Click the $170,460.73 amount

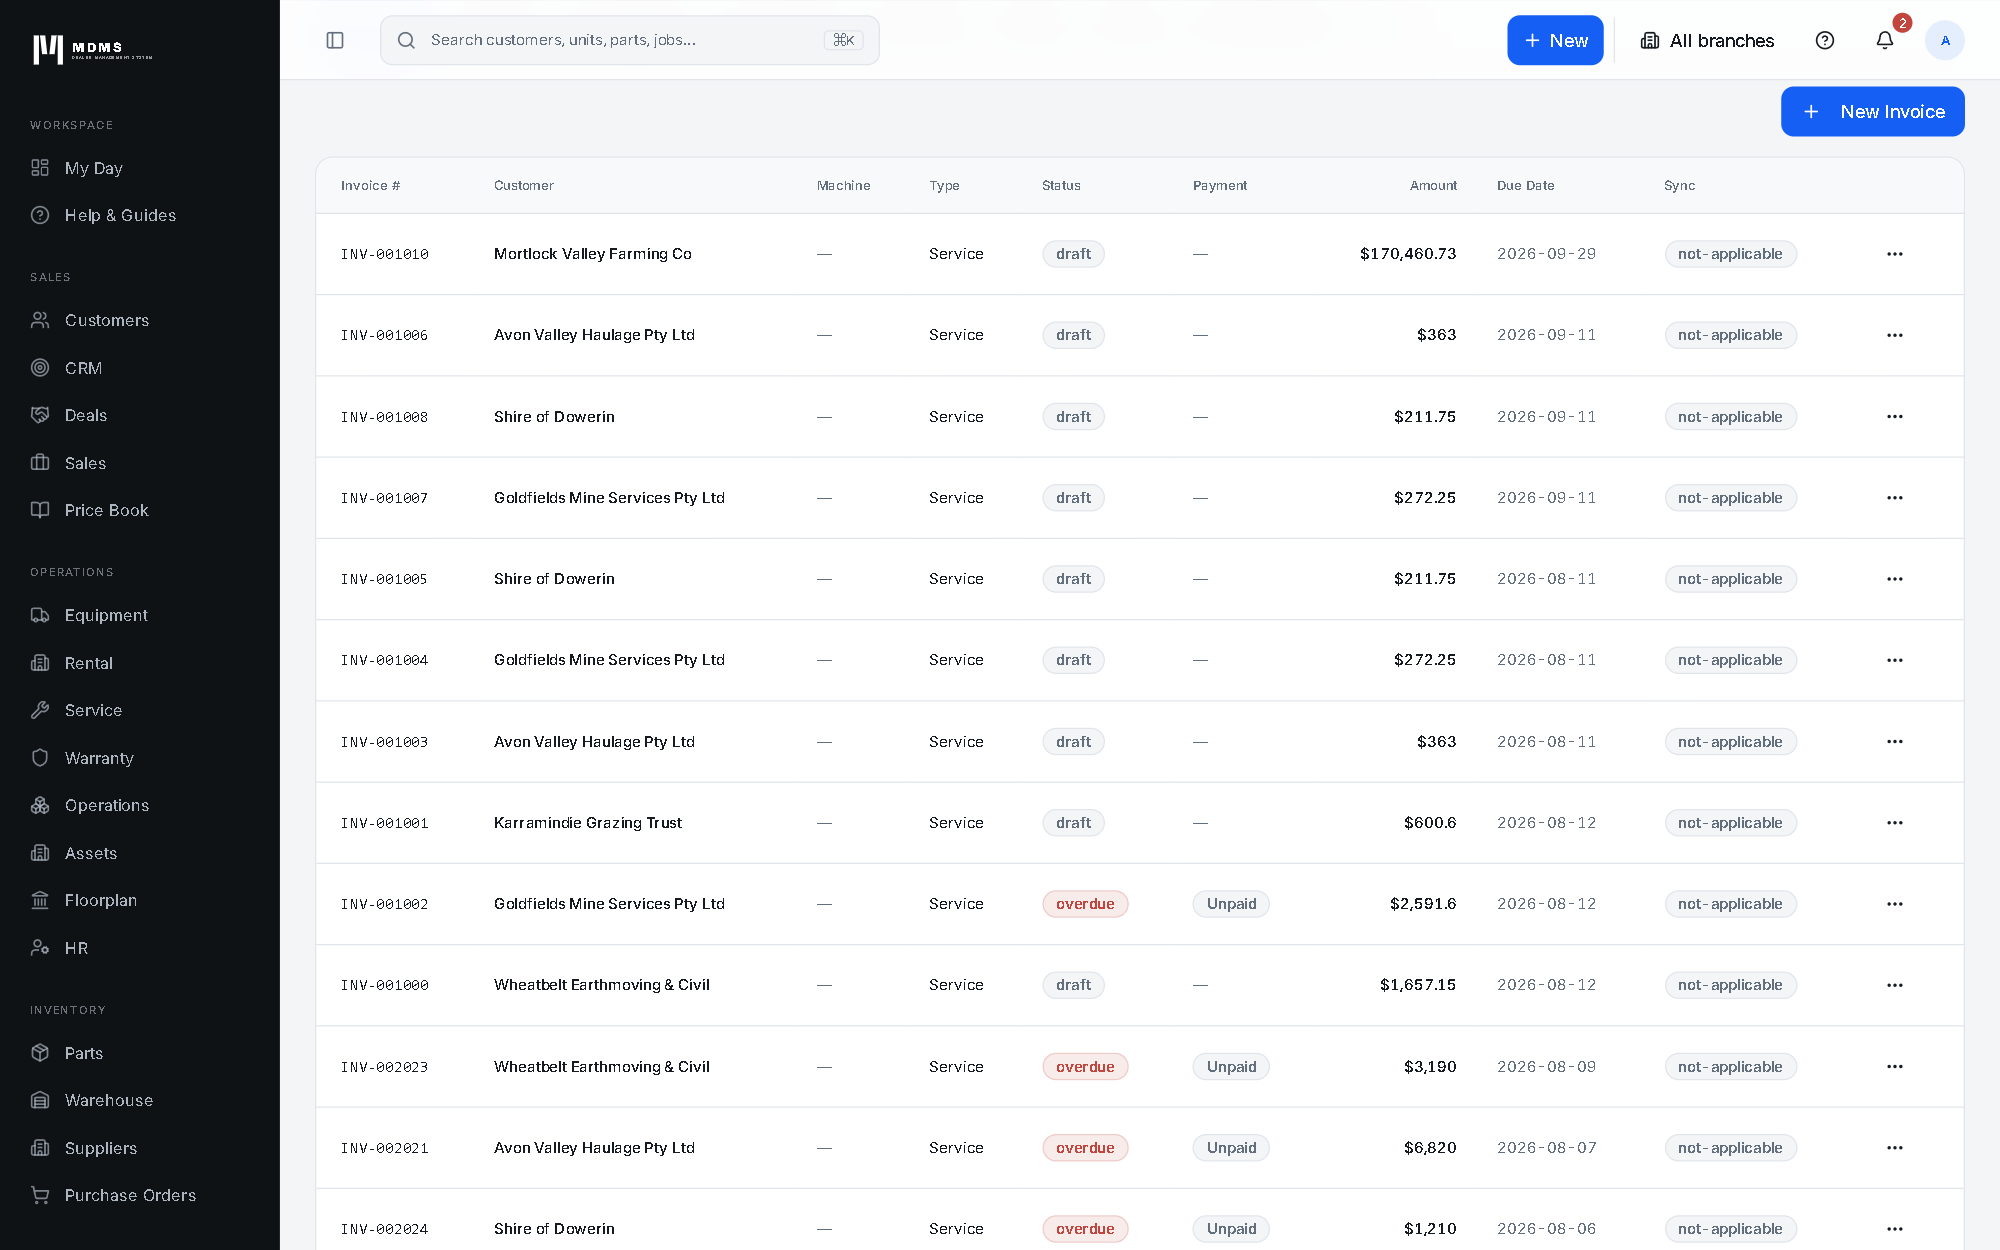click(1408, 254)
